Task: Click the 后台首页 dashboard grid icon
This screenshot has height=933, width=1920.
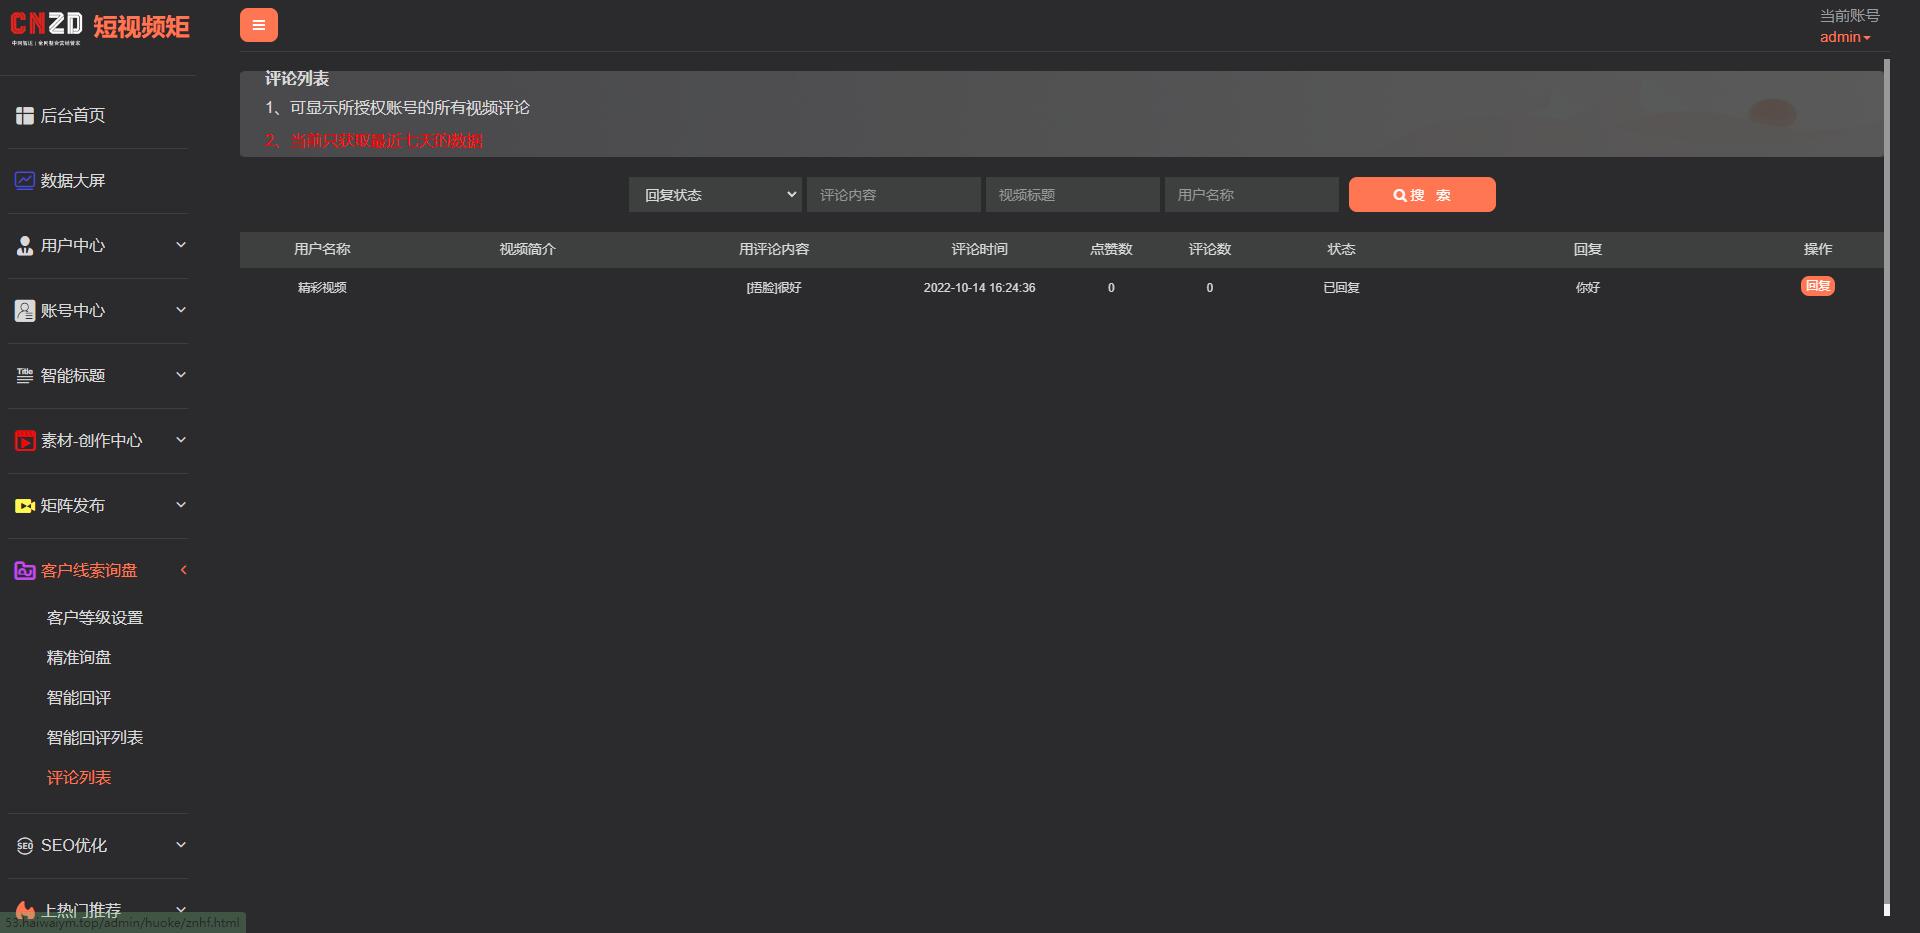Action: tap(25, 116)
